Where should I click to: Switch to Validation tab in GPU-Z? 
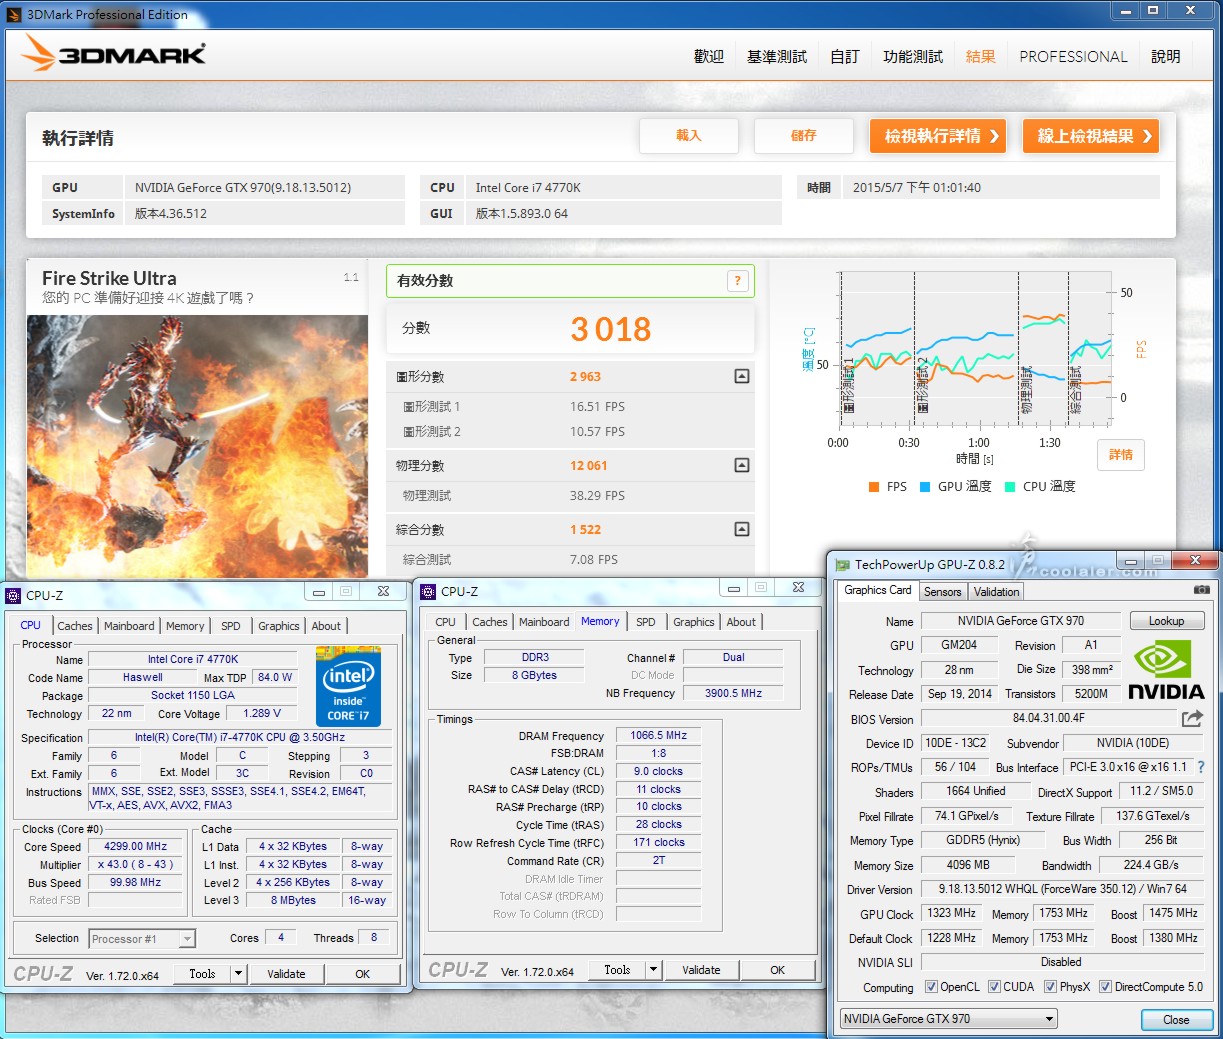tap(997, 592)
